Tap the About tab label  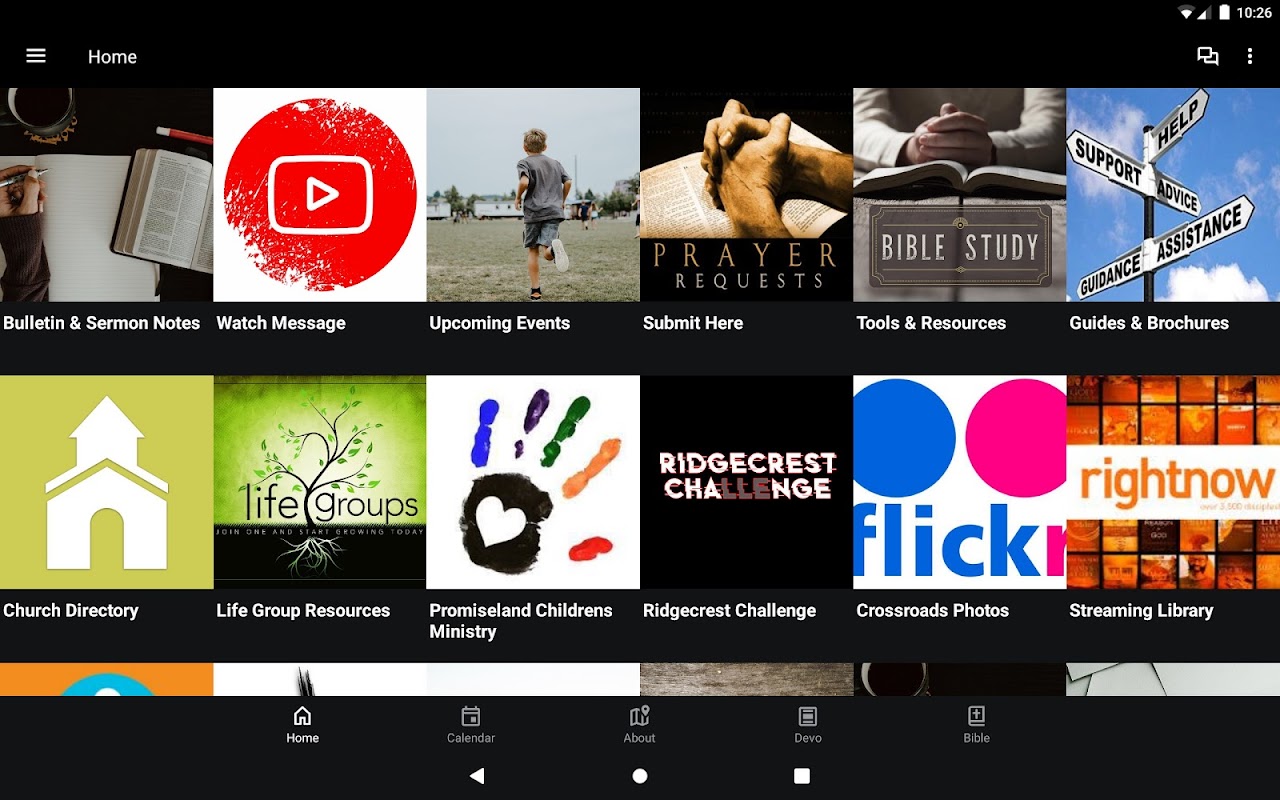coord(639,738)
